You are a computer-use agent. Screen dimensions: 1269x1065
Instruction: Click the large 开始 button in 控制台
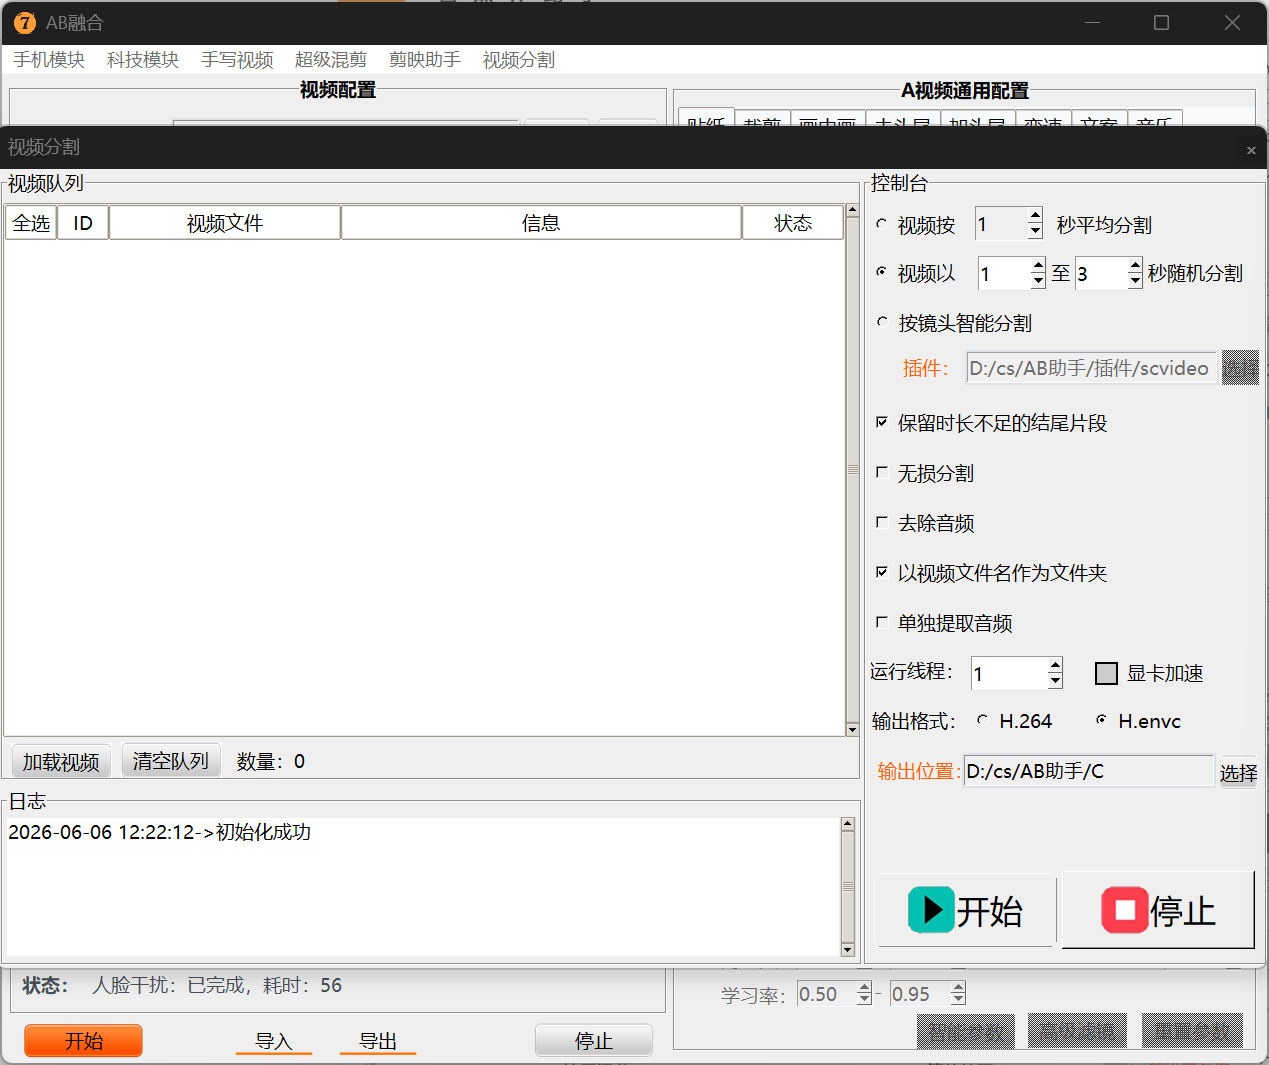(965, 910)
